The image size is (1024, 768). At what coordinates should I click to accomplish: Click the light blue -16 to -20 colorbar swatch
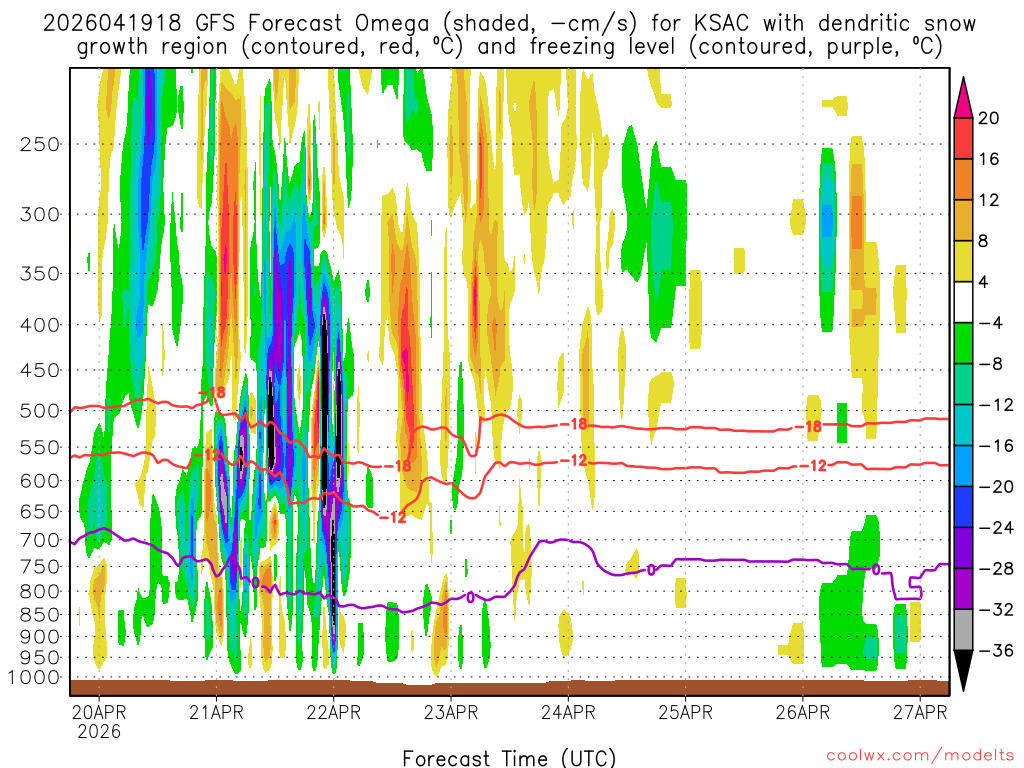963,466
